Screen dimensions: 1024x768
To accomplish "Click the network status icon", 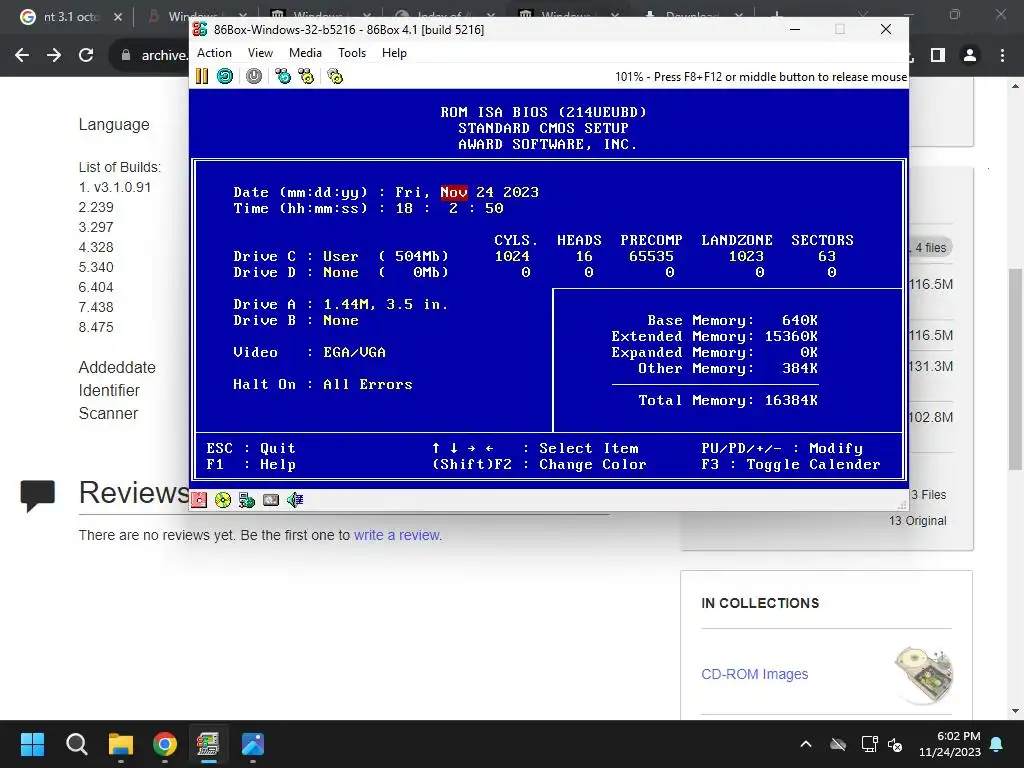I will (247, 500).
